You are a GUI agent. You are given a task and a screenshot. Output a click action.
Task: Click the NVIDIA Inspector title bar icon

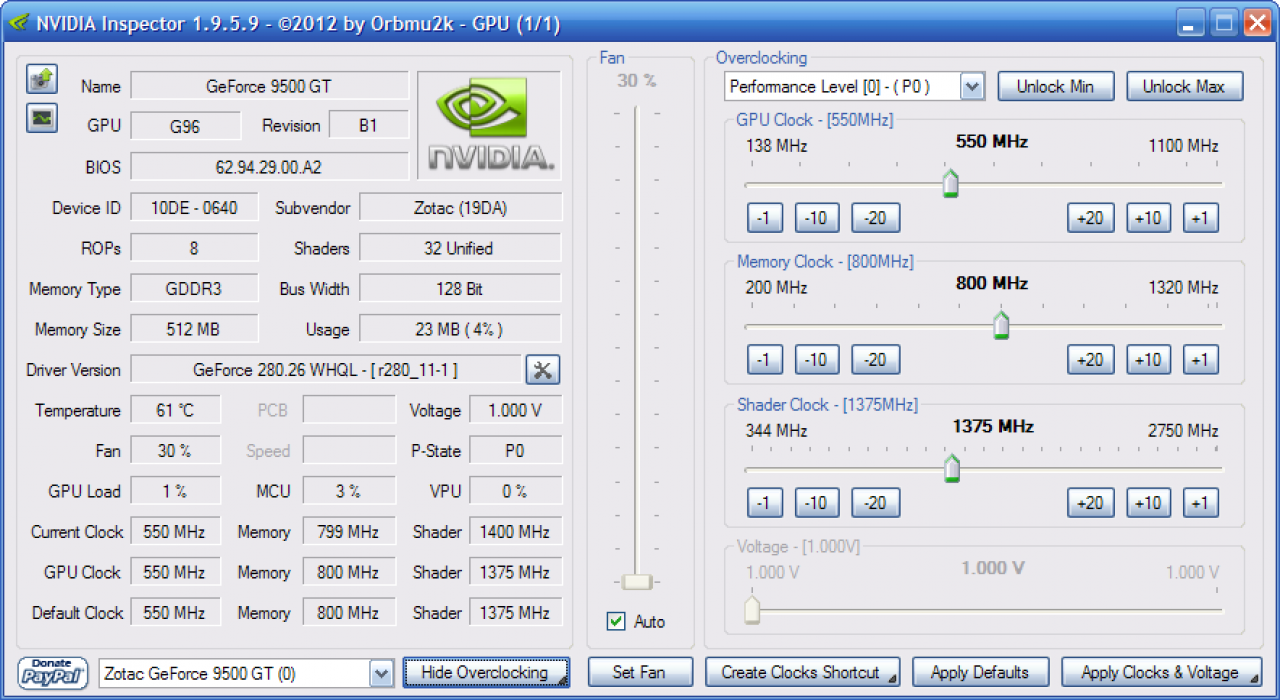[x=17, y=24]
